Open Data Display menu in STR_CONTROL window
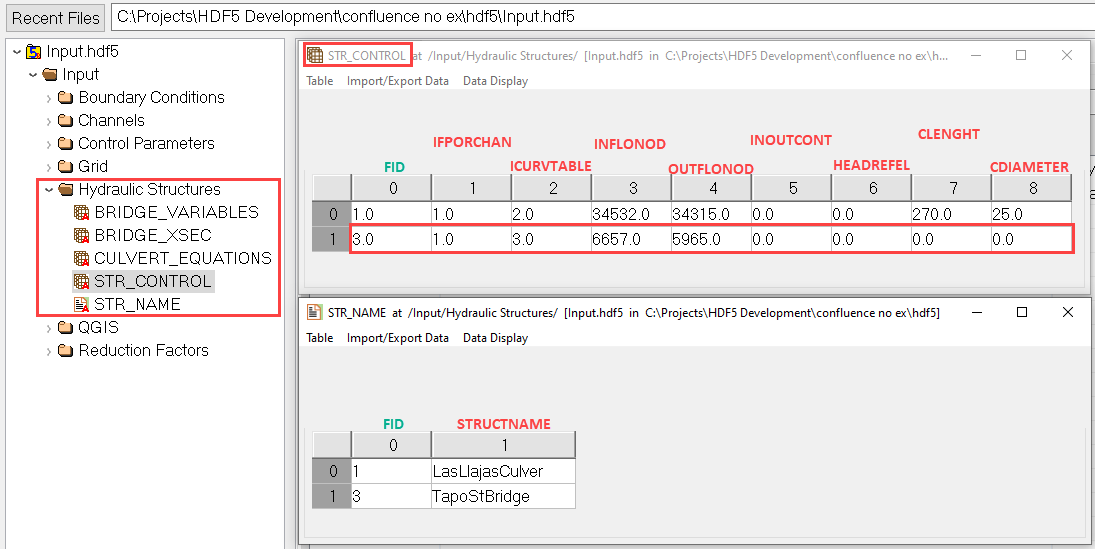1095x549 pixels. tap(495, 81)
